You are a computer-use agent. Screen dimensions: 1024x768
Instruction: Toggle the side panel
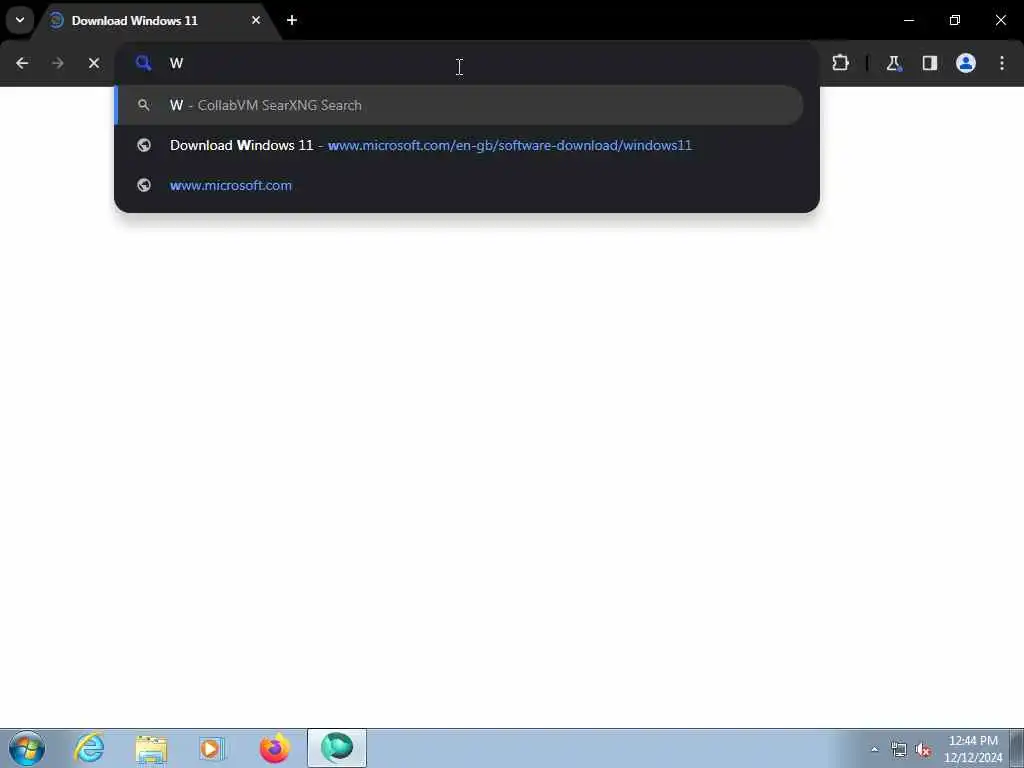pos(930,63)
